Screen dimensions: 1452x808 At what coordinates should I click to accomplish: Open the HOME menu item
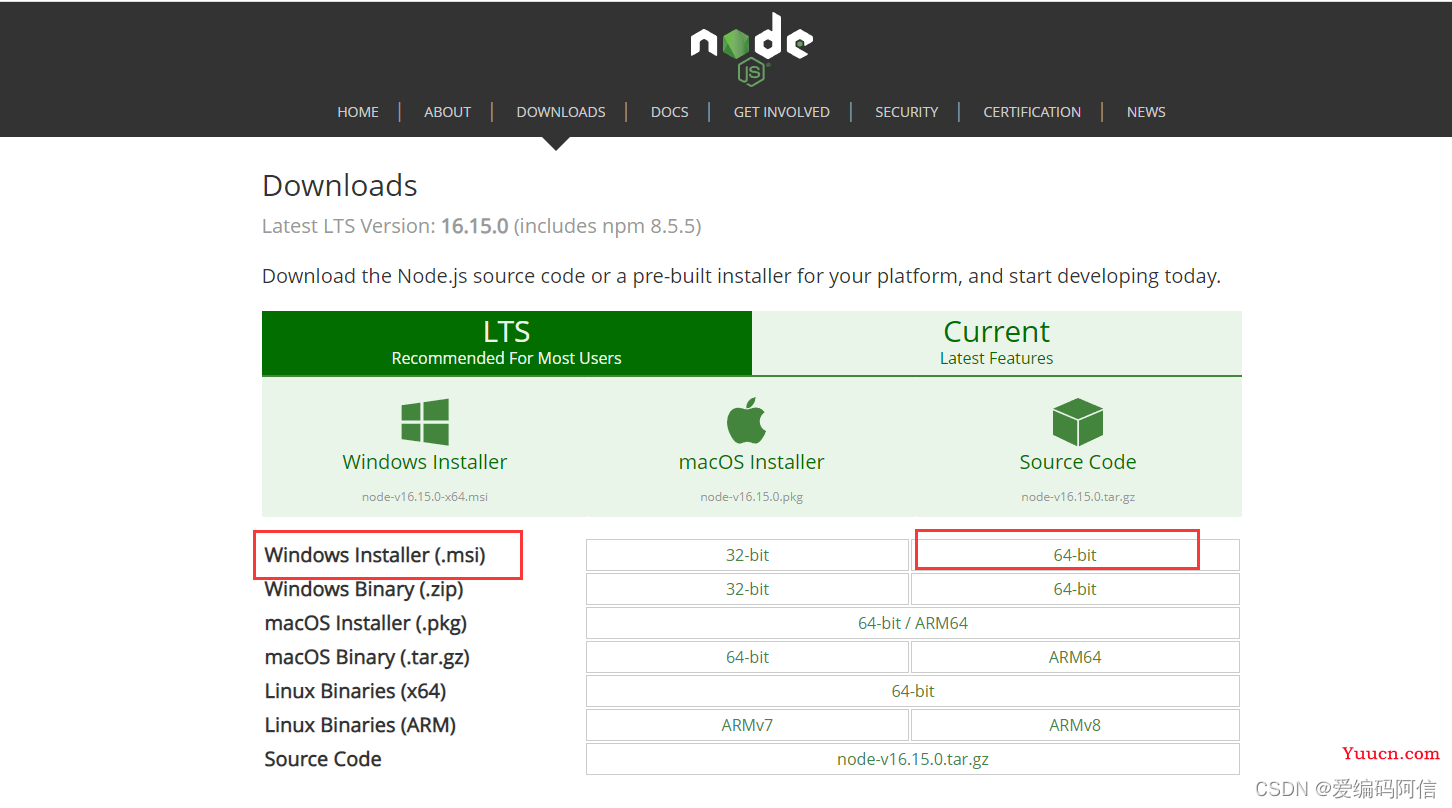tap(358, 112)
